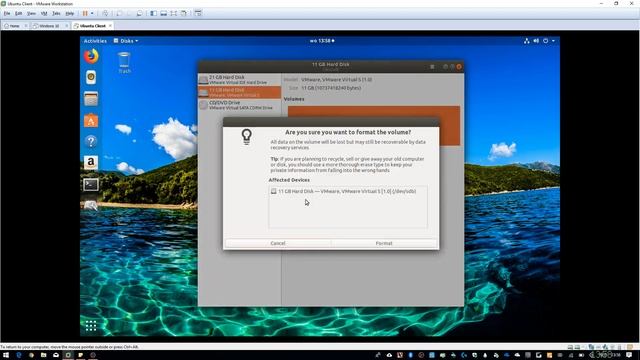Open Rhythmbox from the dock
This screenshot has width=640, height=360.
coord(91,77)
